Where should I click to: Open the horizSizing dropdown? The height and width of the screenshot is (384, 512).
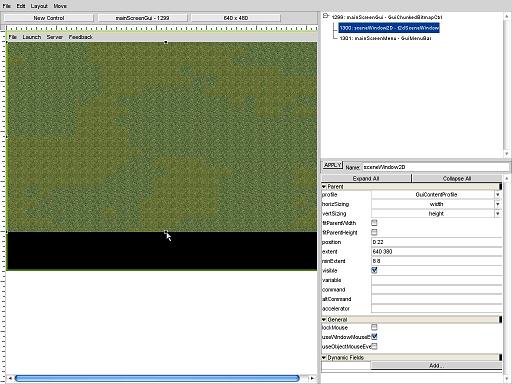(x=436, y=204)
